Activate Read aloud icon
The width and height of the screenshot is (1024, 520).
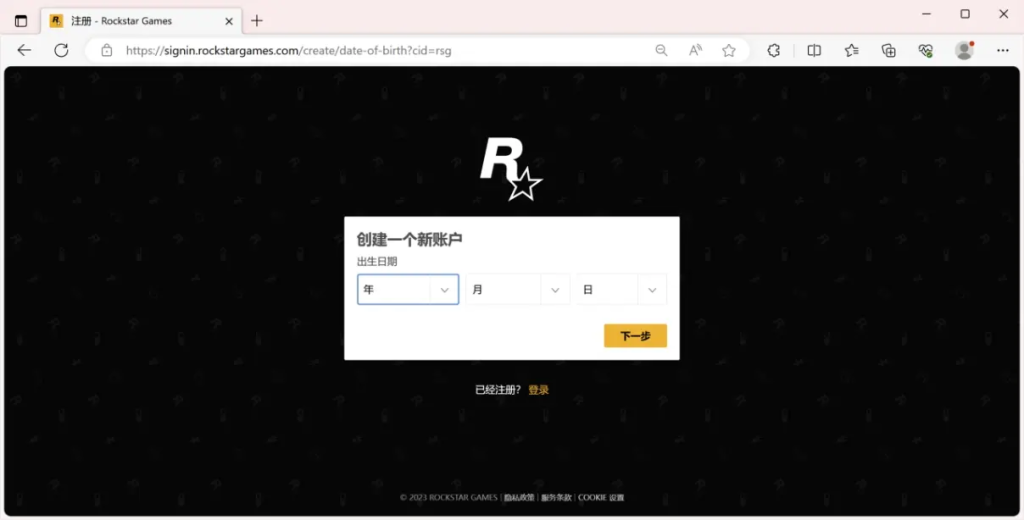tap(696, 50)
